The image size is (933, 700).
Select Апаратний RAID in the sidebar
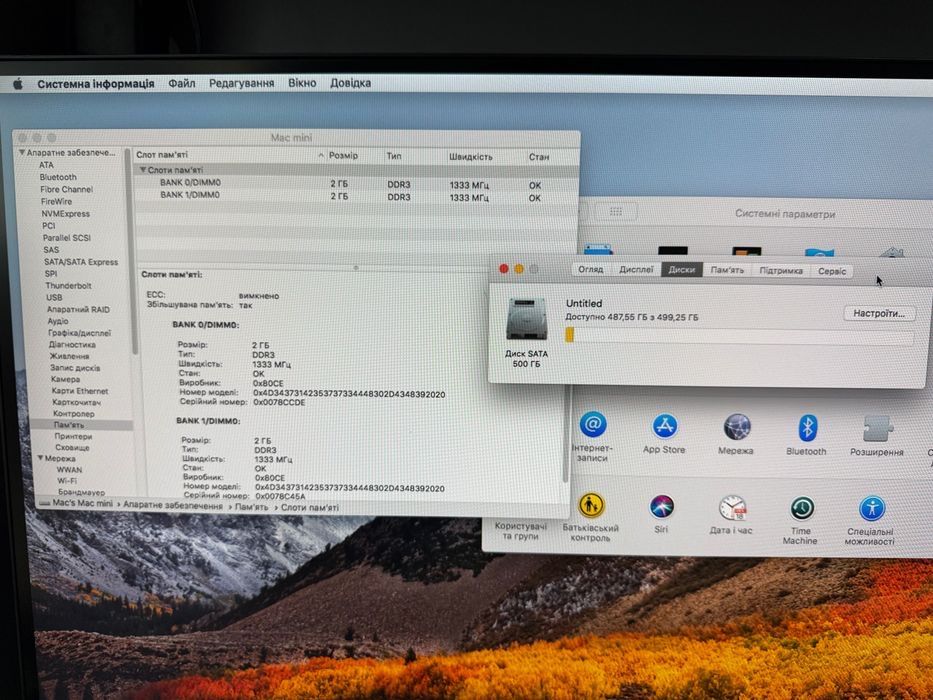point(79,309)
